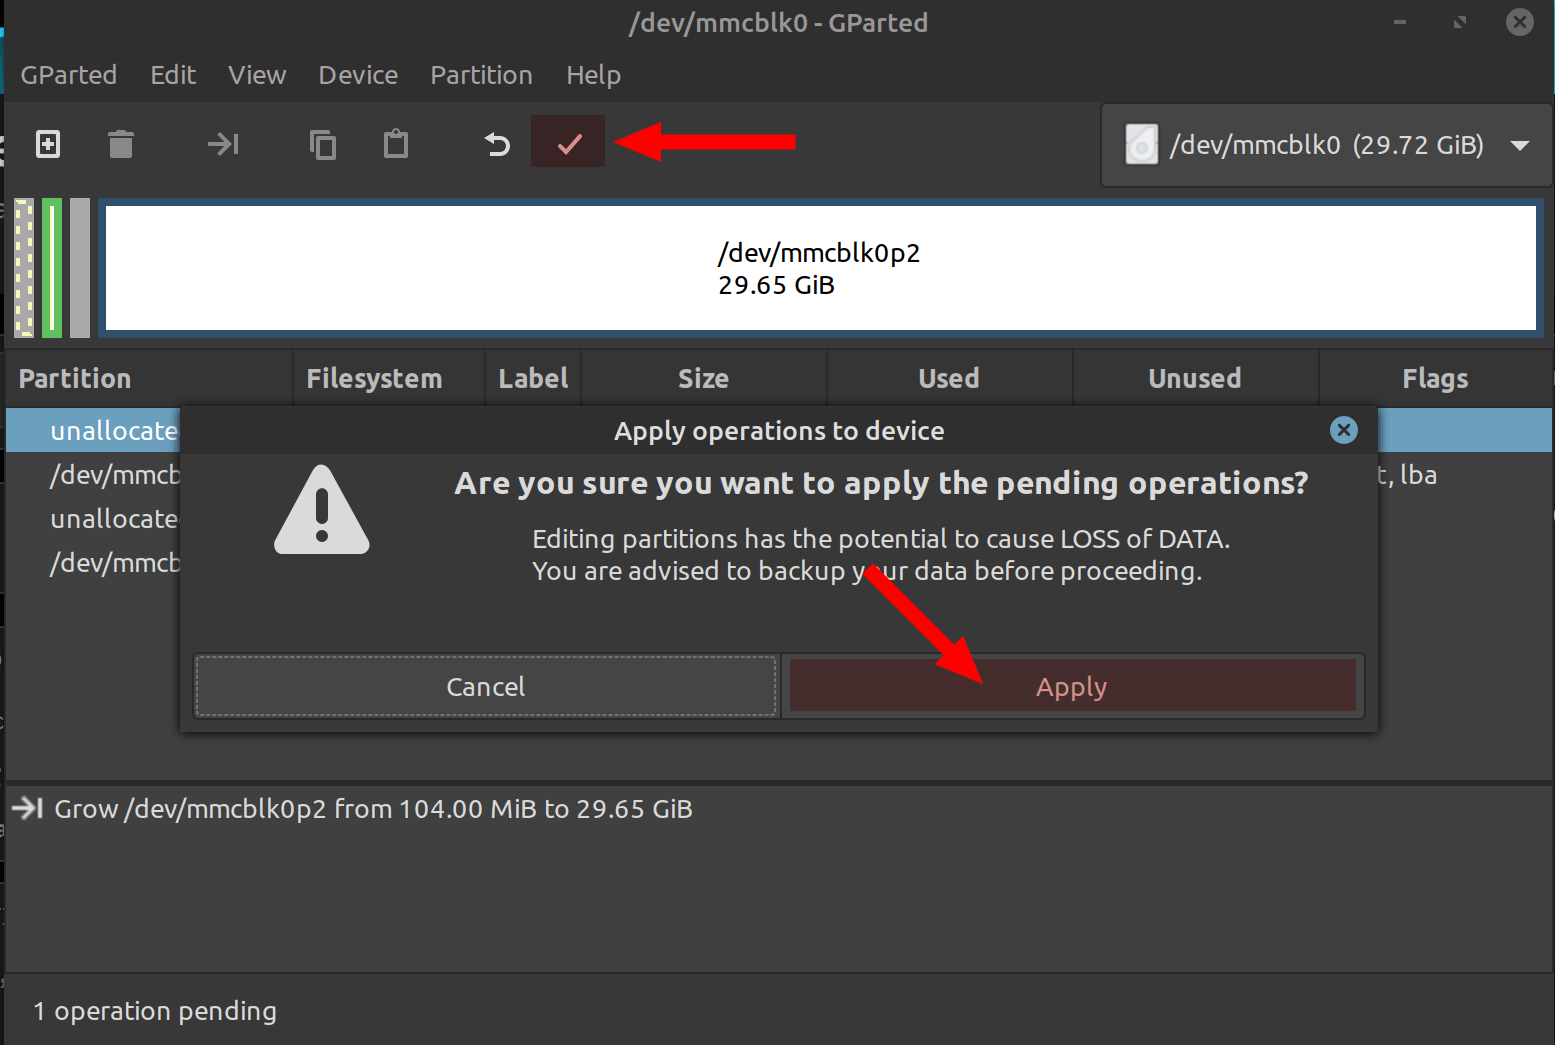Click the warning triangle icon in dialog
1555x1045 pixels.
point(322,510)
